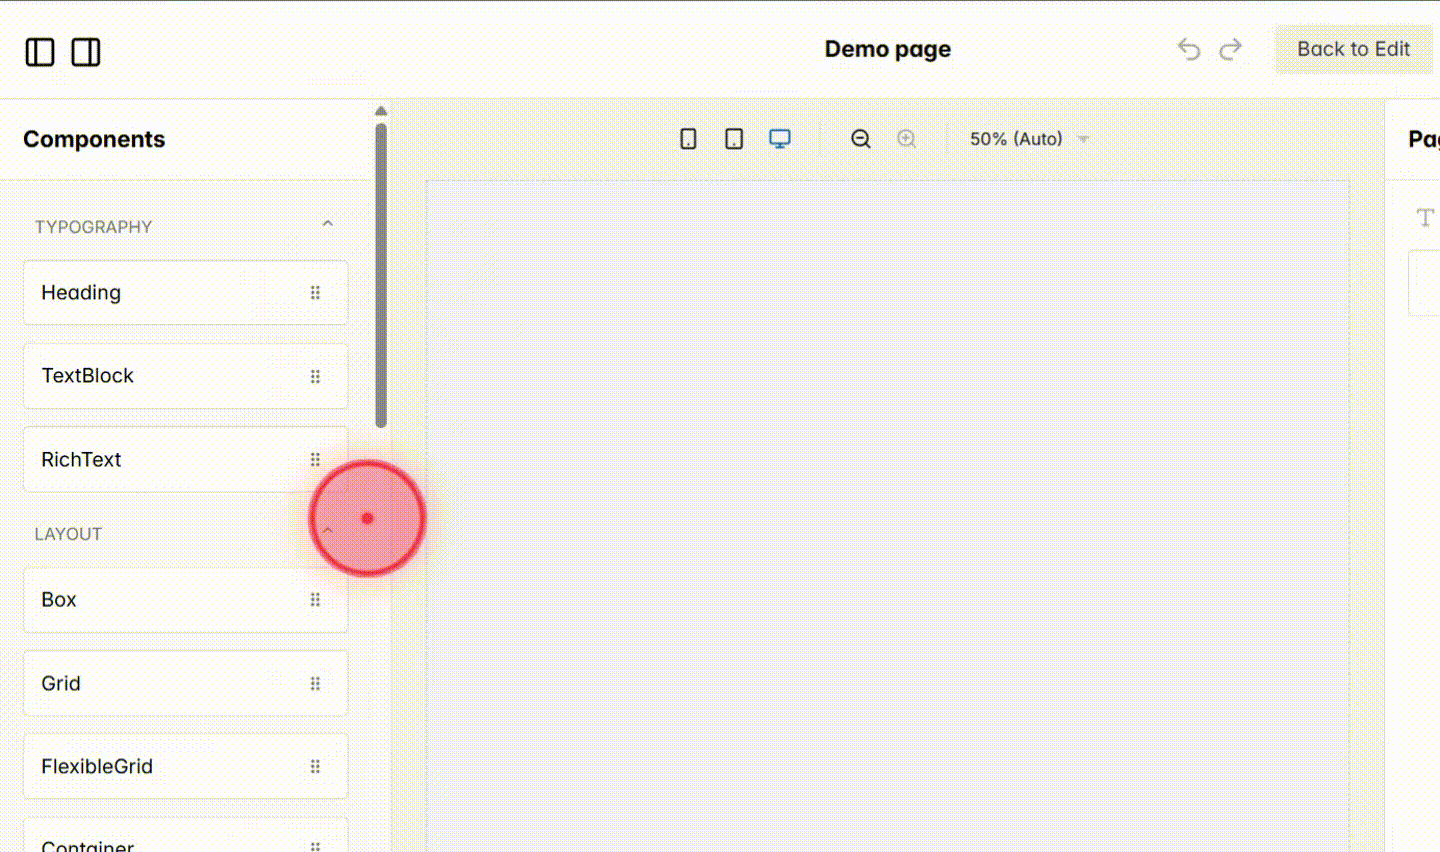The height and width of the screenshot is (852, 1440).
Task: Switch to mobile preview mode
Action: pyautogui.click(x=688, y=139)
